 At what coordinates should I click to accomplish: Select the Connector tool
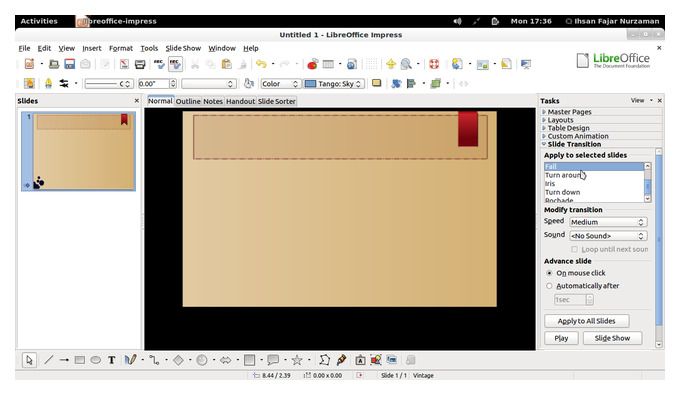point(154,360)
